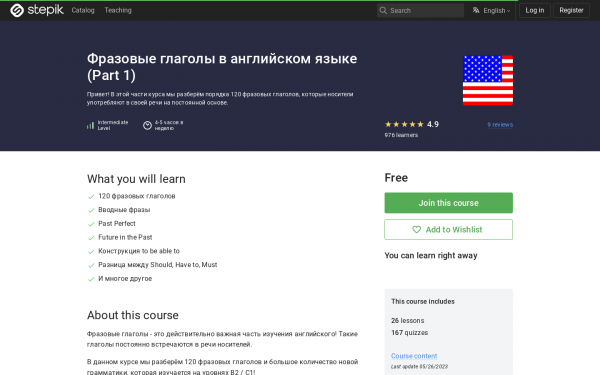Click the 'Future in the Past' text

125,237
